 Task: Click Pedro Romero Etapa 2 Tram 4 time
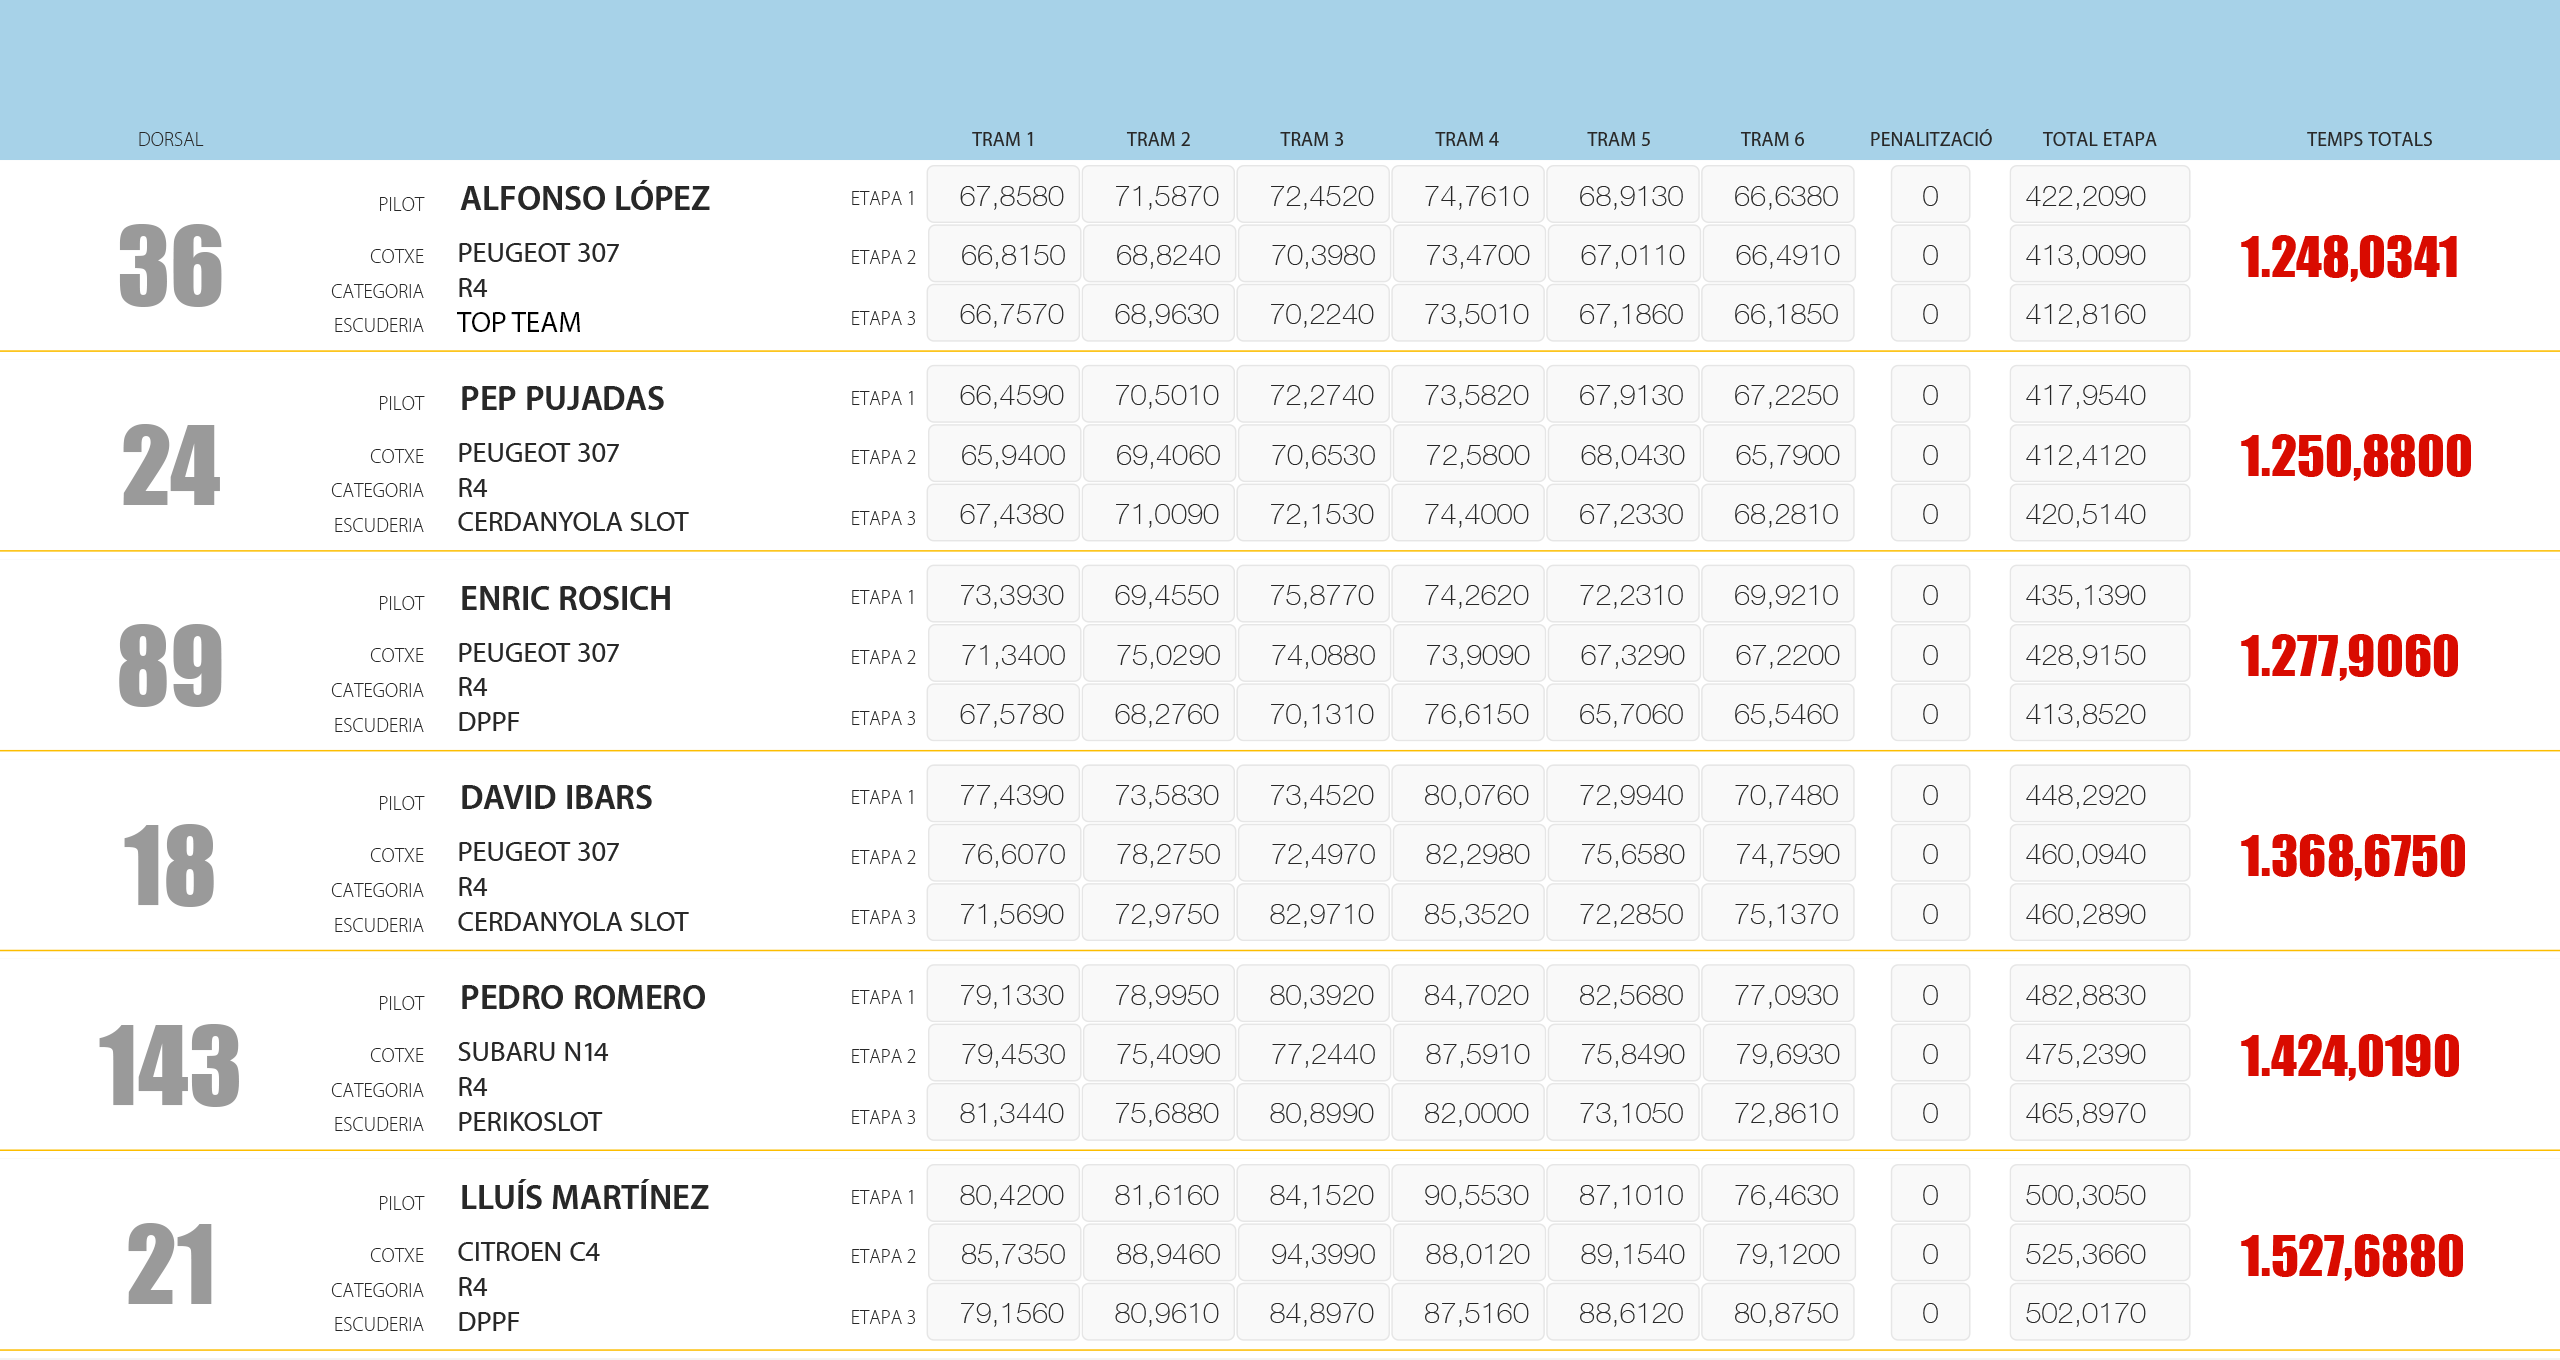1468,1054
